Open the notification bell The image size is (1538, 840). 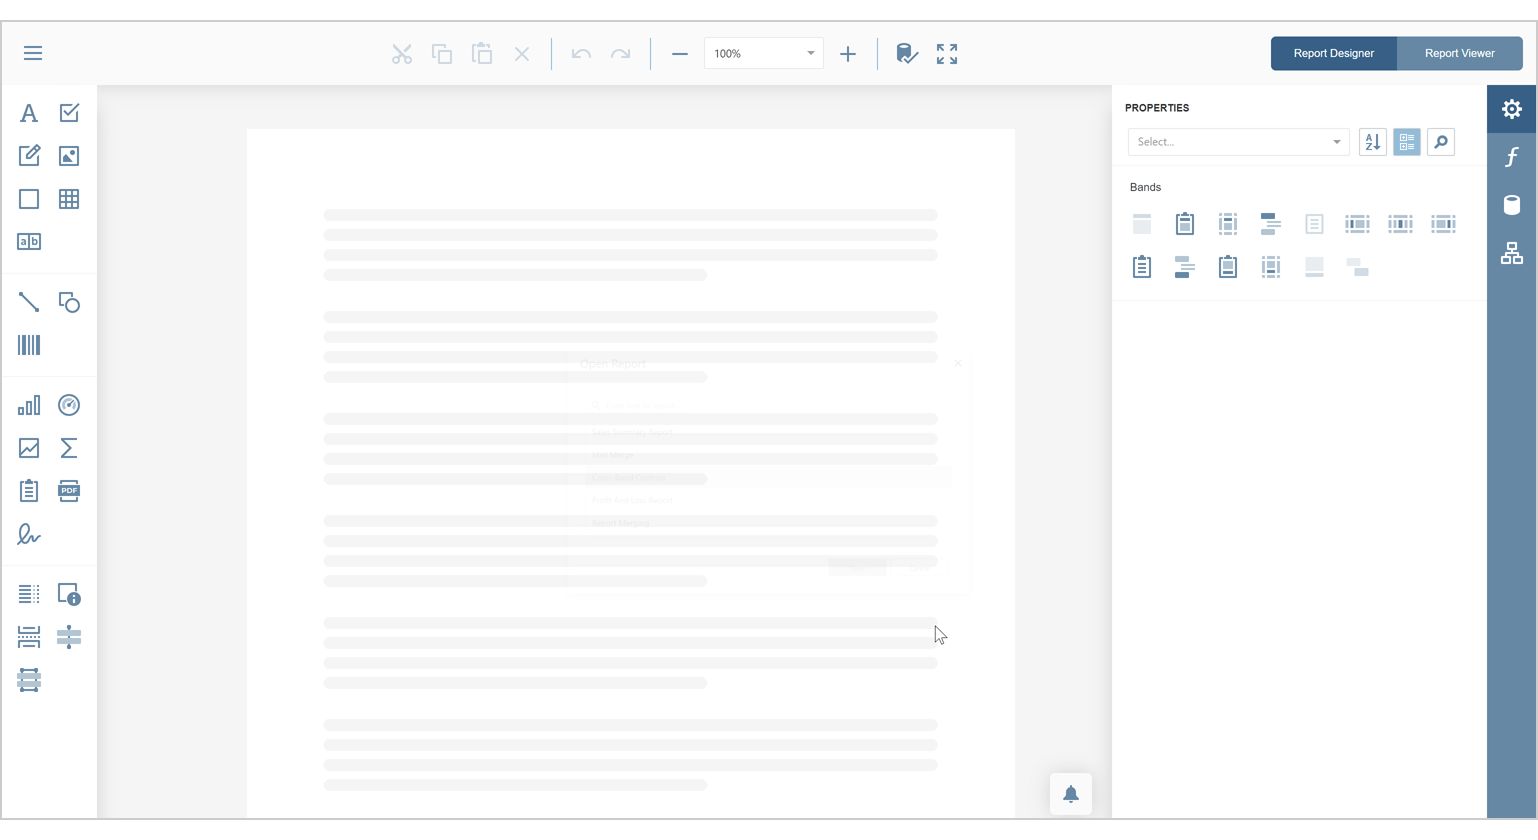[1070, 793]
